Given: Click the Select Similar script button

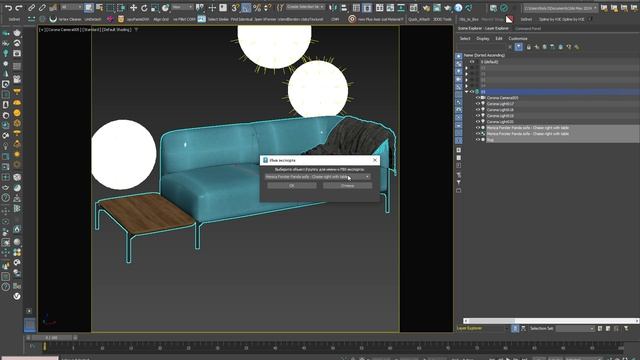Looking at the screenshot, I should click(218, 19).
